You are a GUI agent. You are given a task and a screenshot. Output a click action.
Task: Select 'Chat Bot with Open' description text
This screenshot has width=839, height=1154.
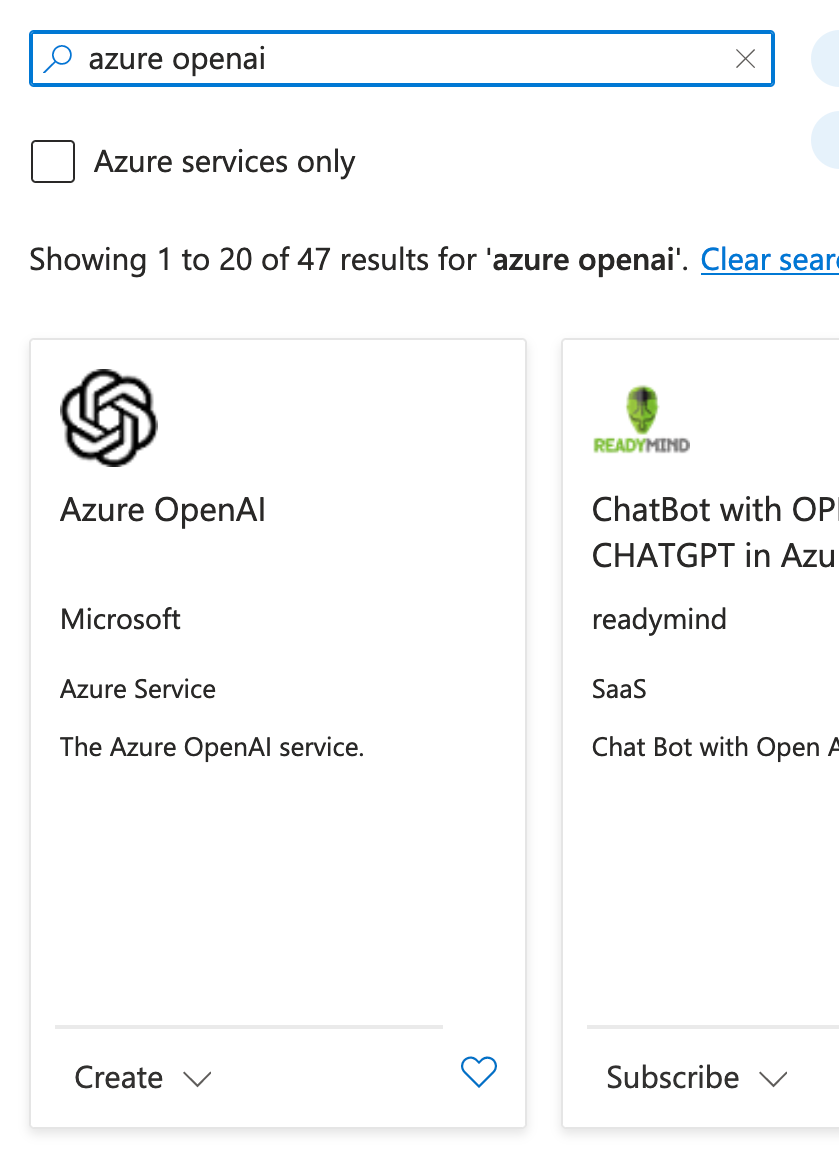tap(715, 747)
